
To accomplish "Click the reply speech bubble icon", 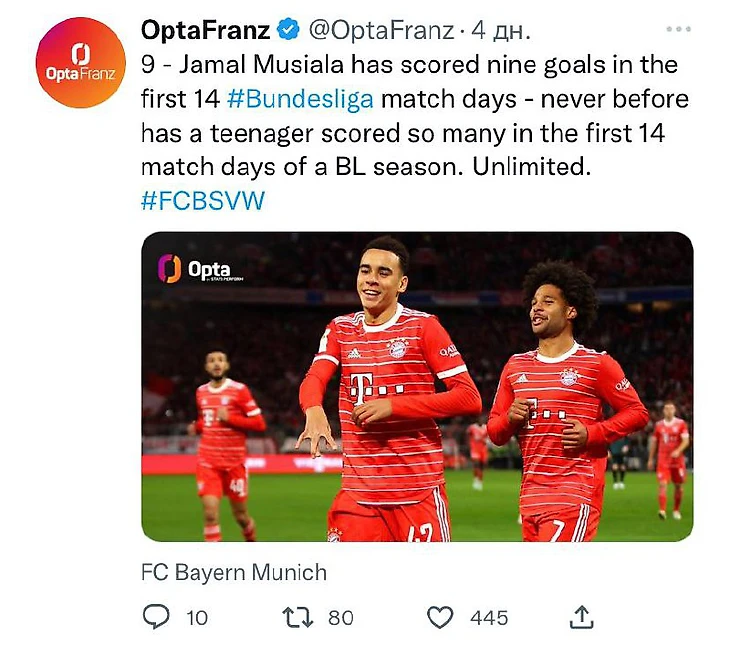I will 156,617.
